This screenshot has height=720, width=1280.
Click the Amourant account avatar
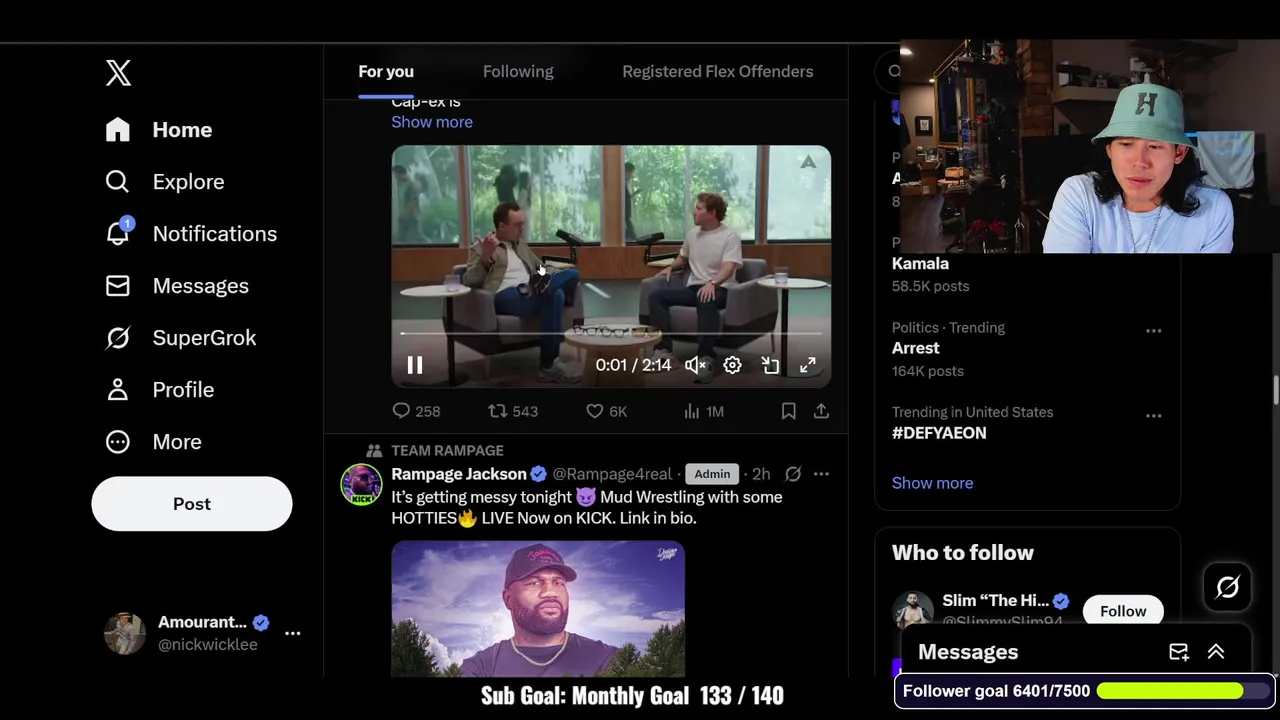click(125, 634)
